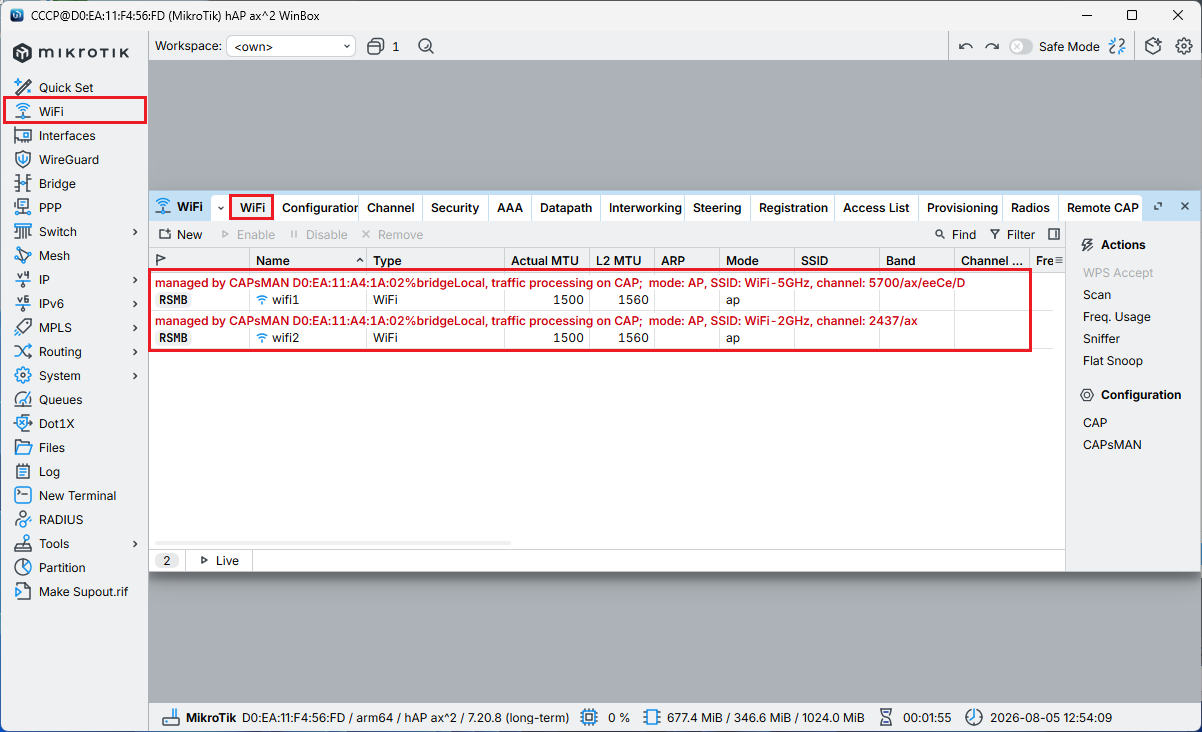Click the cube icon beside settings gear

(1153, 46)
